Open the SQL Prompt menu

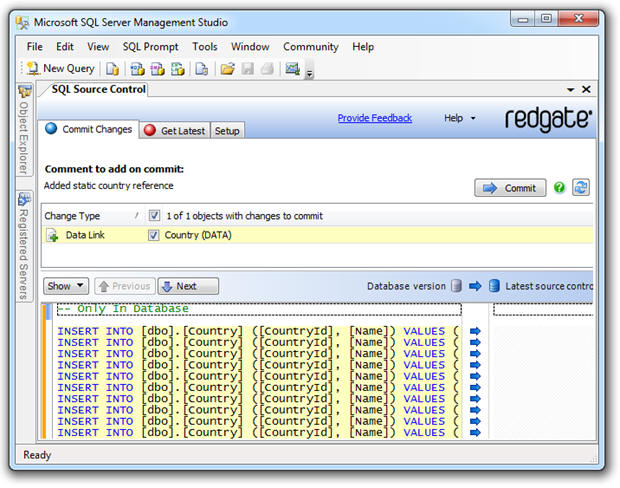[x=150, y=47]
